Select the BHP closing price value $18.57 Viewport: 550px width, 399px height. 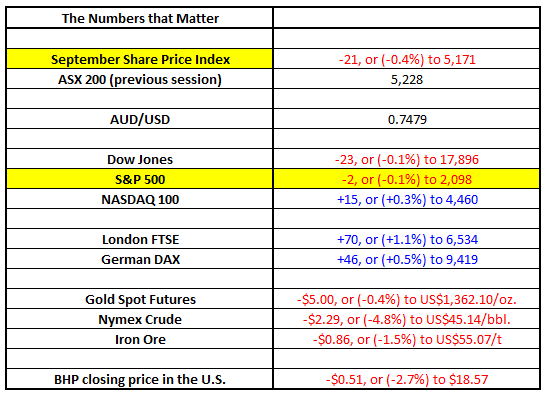tap(407, 379)
